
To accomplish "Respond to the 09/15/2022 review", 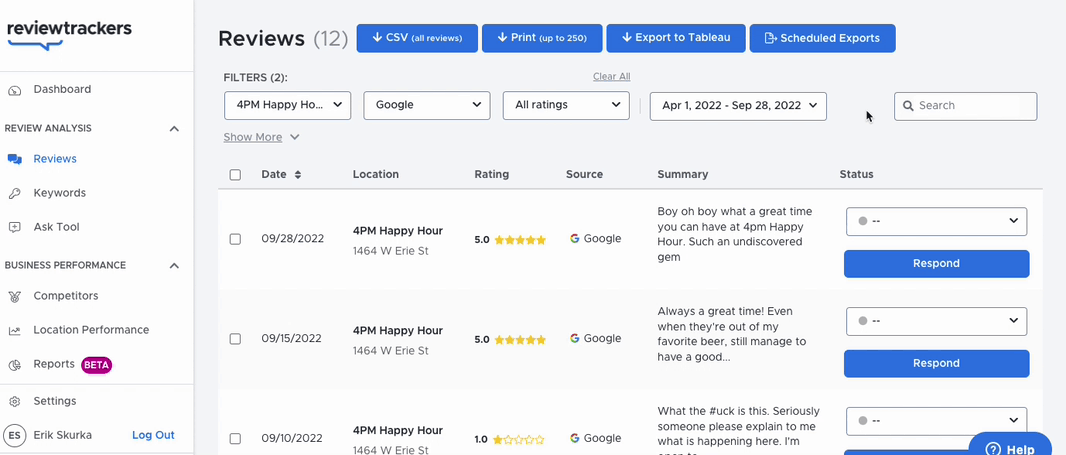I will tap(936, 364).
